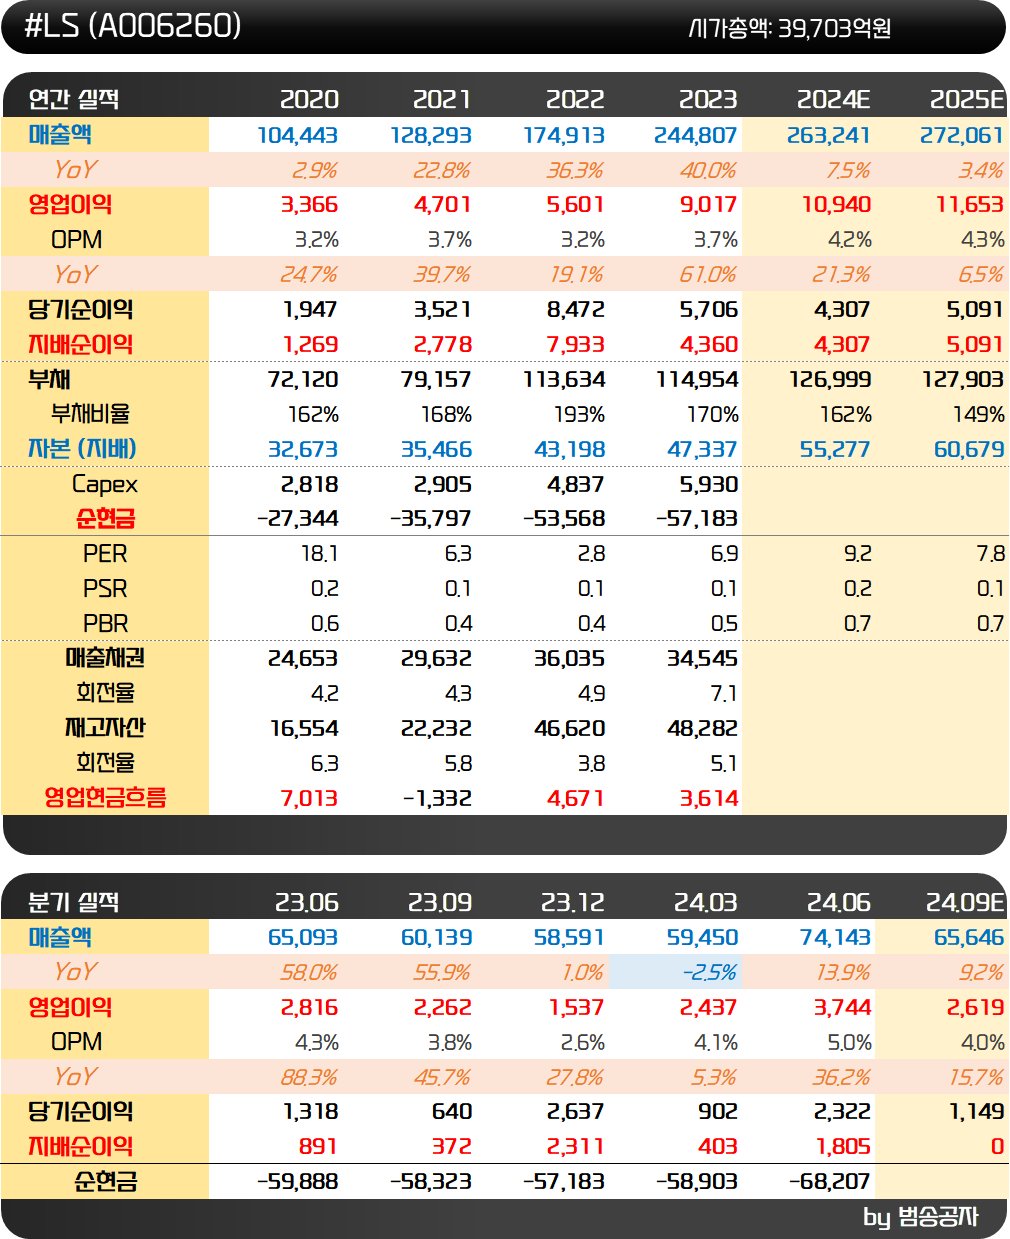1010x1239 pixels.
Task: Select the 분기 실적 header label
Action: [74, 902]
